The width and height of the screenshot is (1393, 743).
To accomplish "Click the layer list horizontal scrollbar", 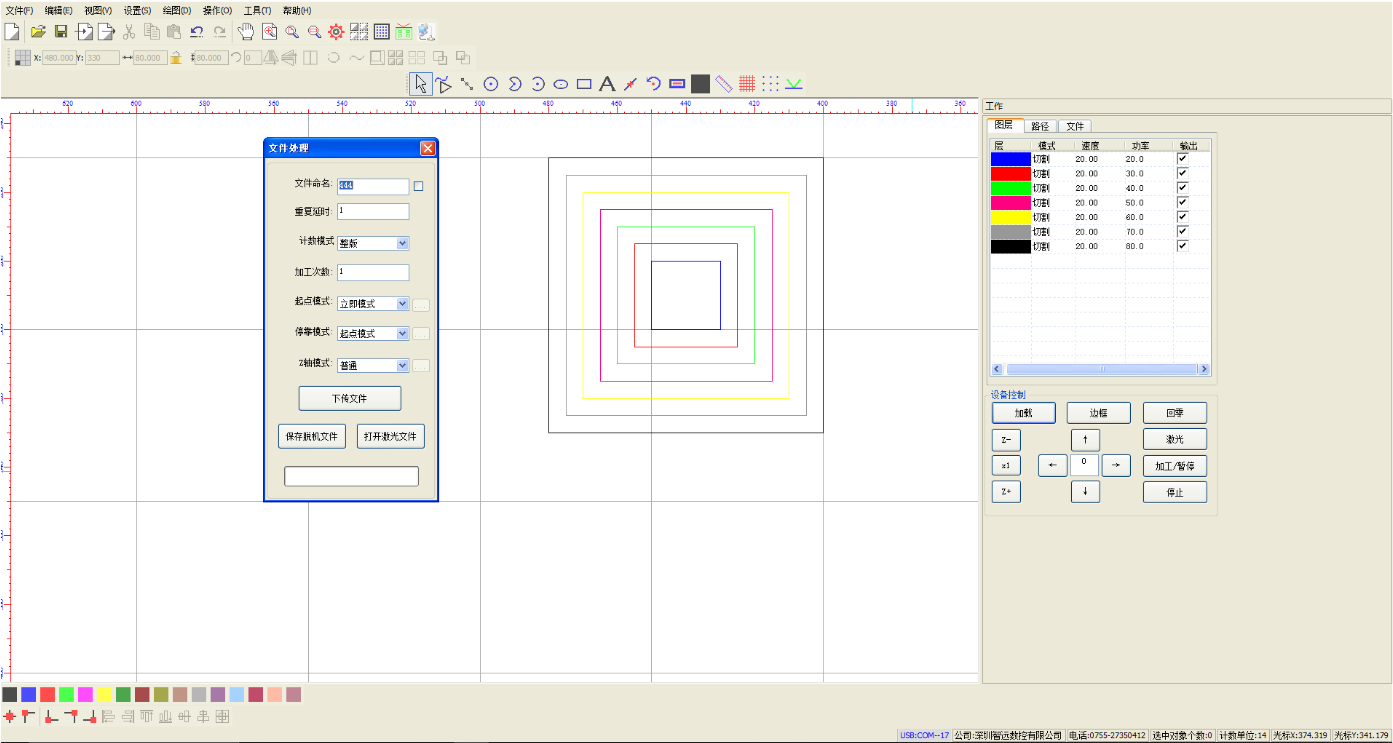I will click(1100, 369).
